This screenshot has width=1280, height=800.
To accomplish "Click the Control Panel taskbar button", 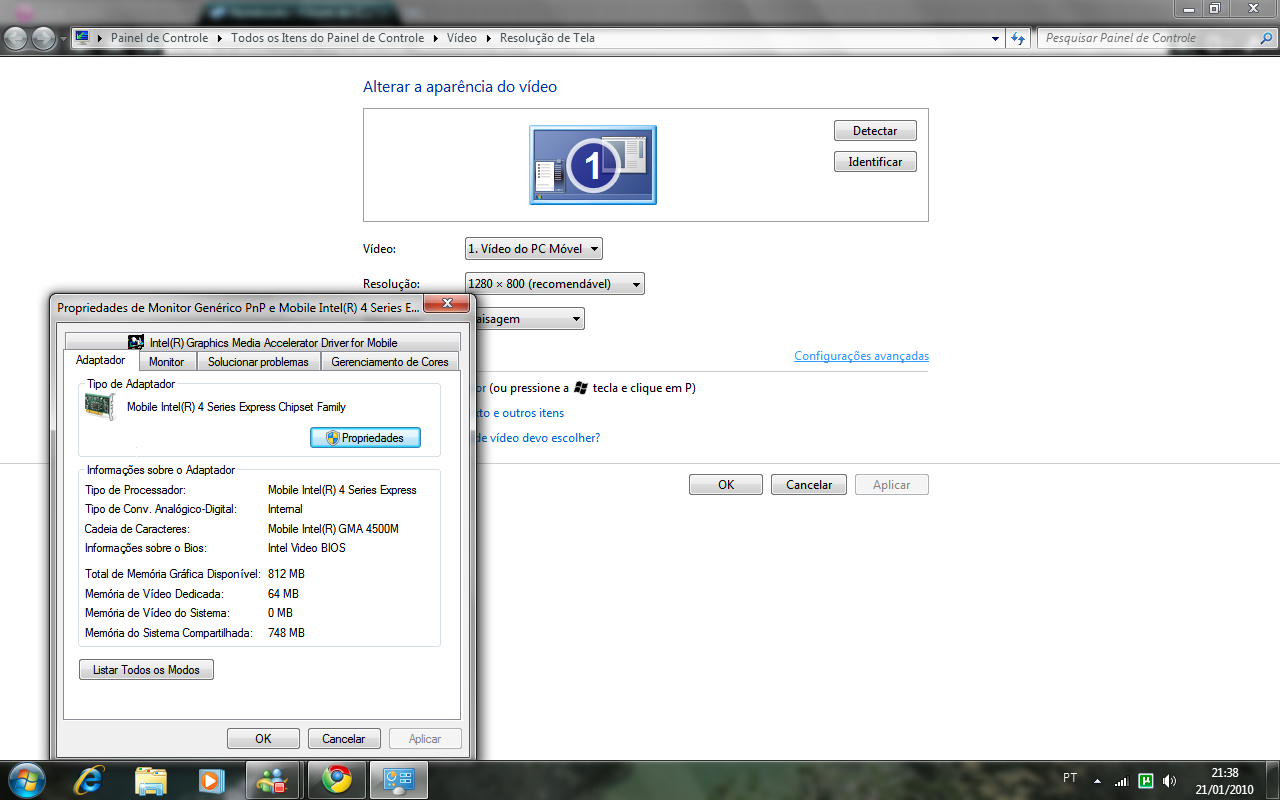I will [399, 780].
